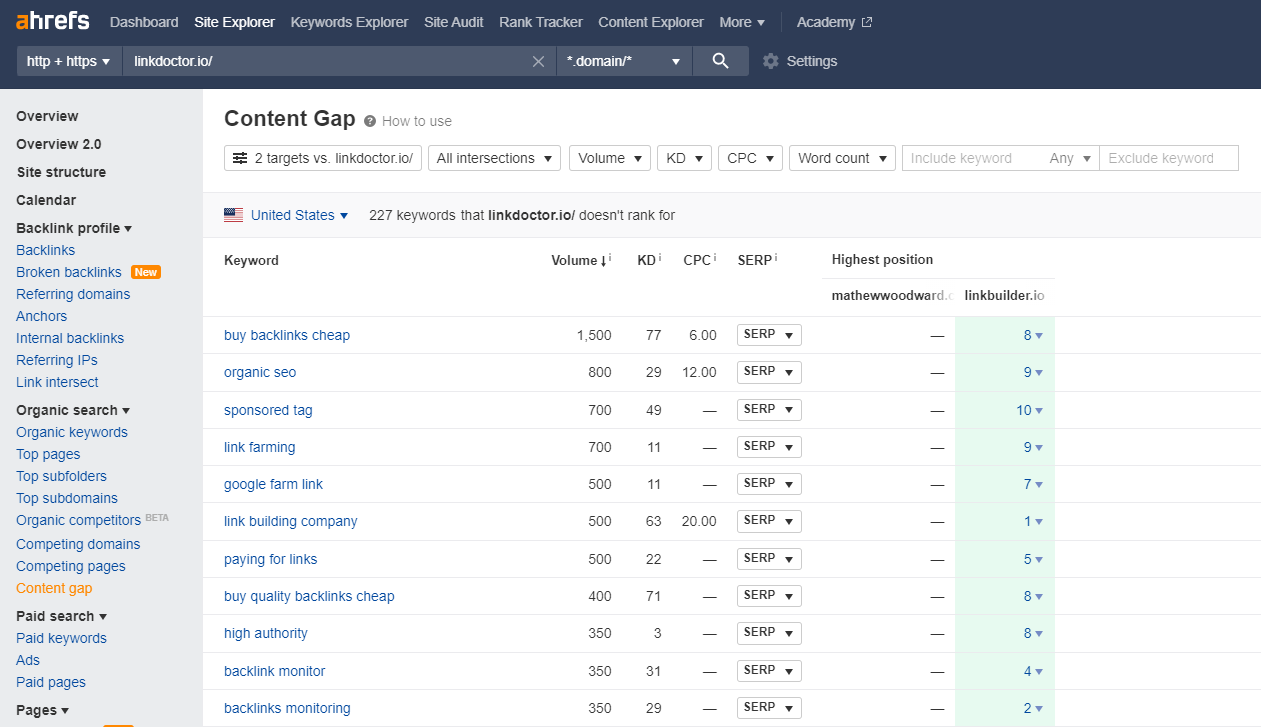Screen dimensions: 1261x727
Task: Open the Any keyword match dropdown
Action: (1070, 158)
